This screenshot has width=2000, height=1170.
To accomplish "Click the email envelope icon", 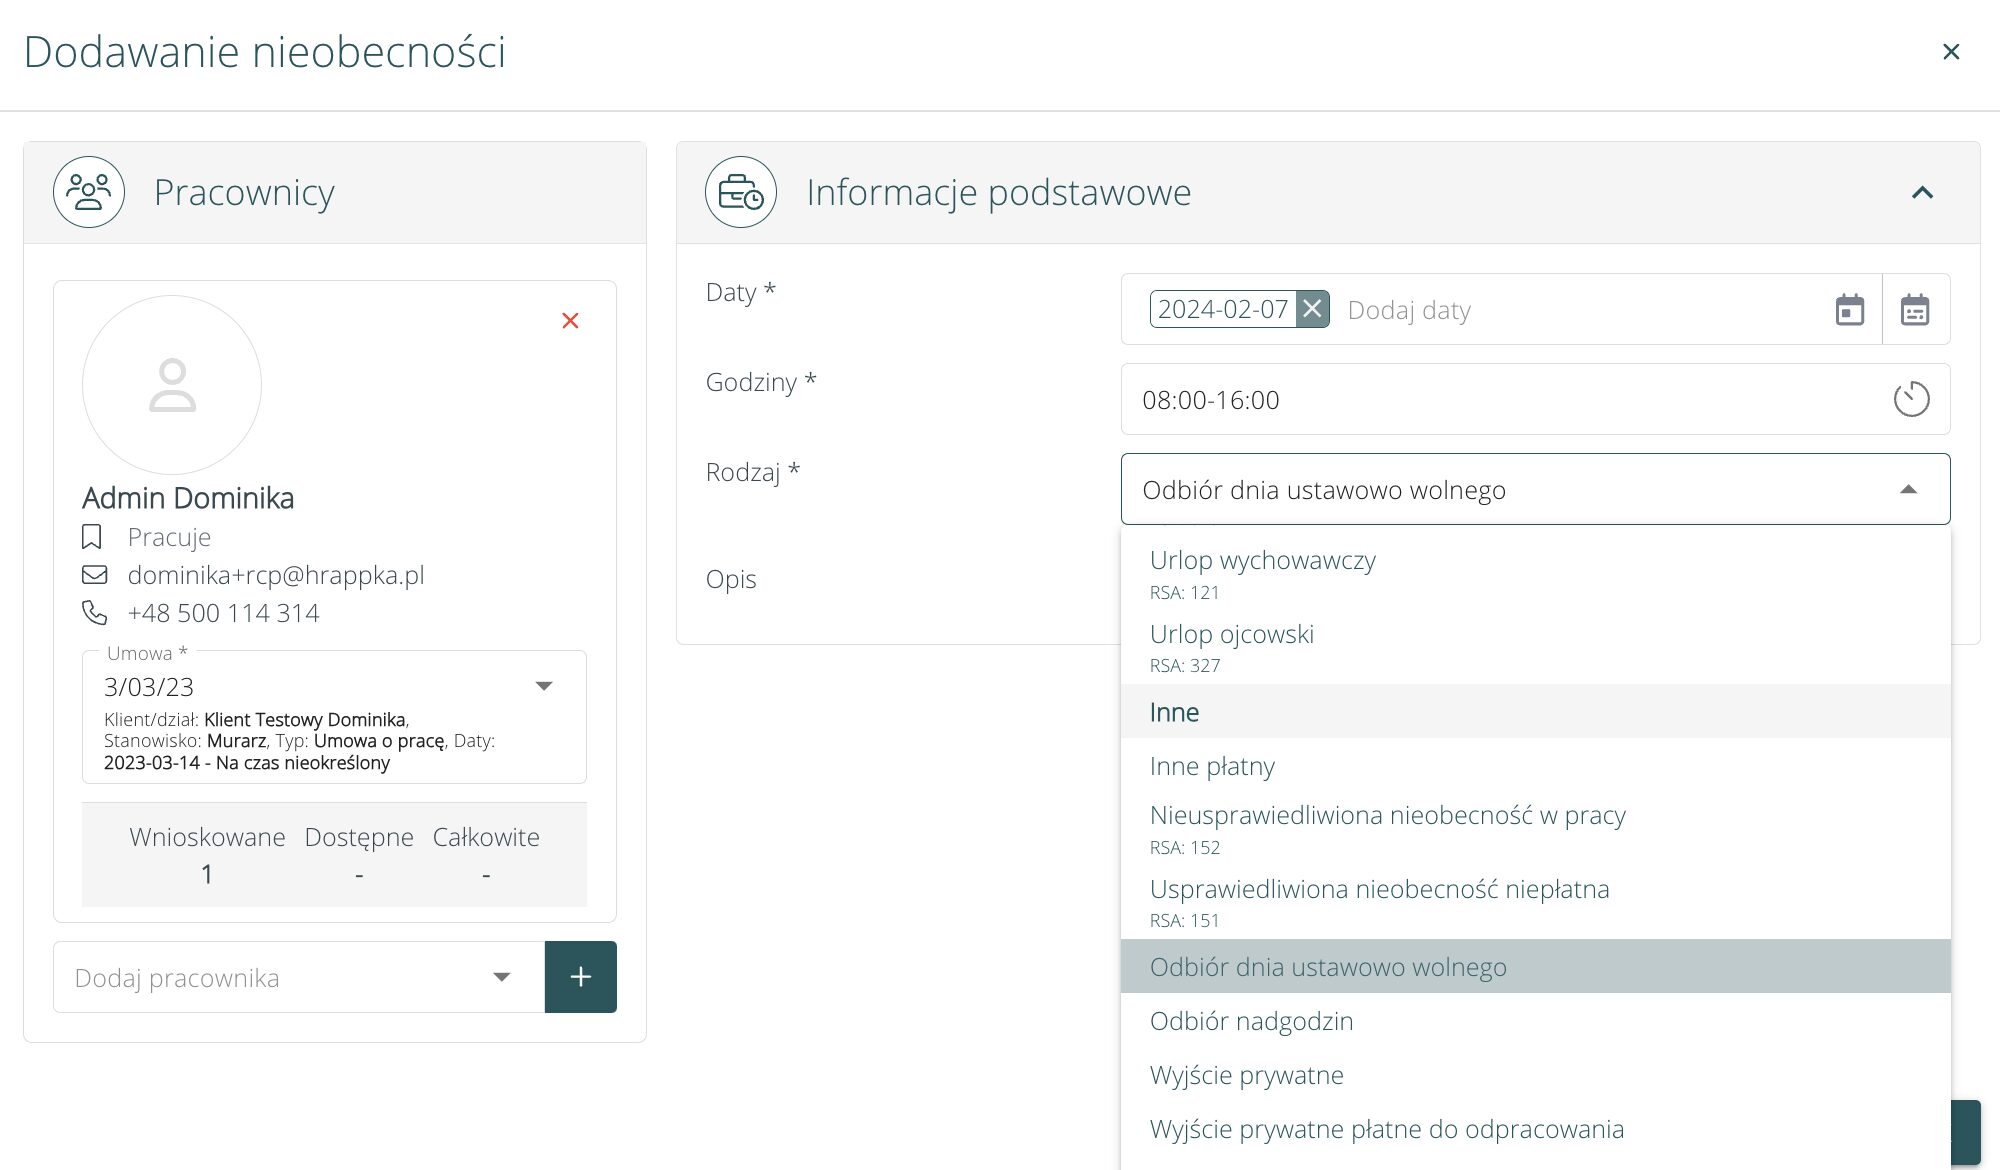I will pyautogui.click(x=94, y=575).
